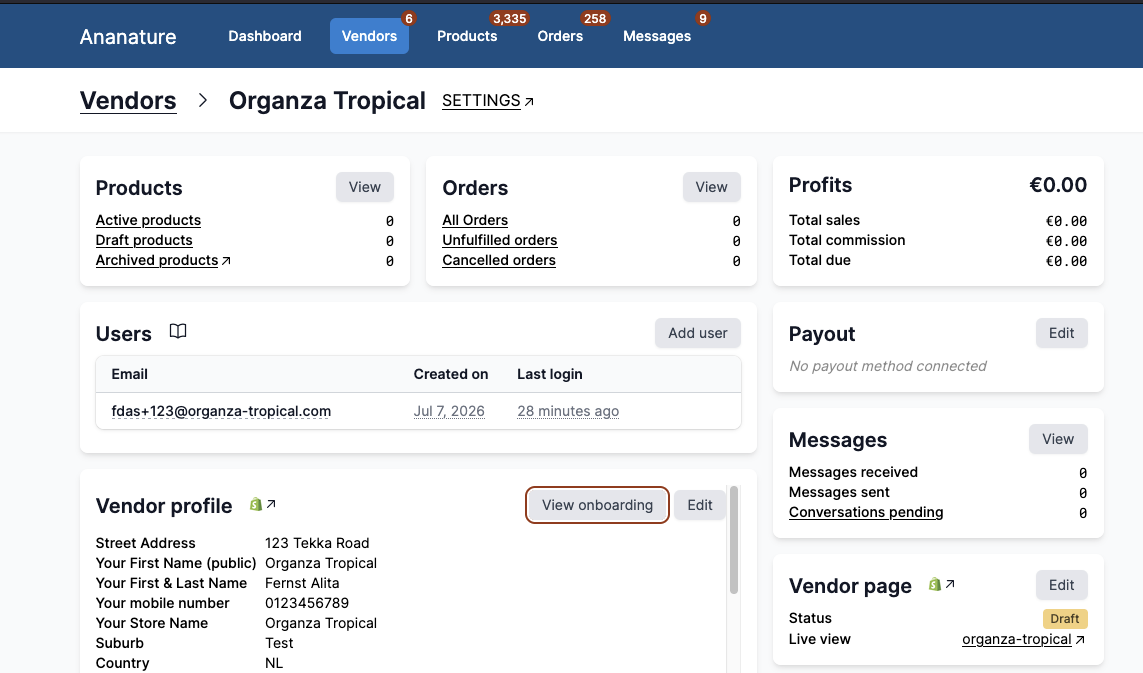
Task: Click the Total due label
Action: pos(819,260)
